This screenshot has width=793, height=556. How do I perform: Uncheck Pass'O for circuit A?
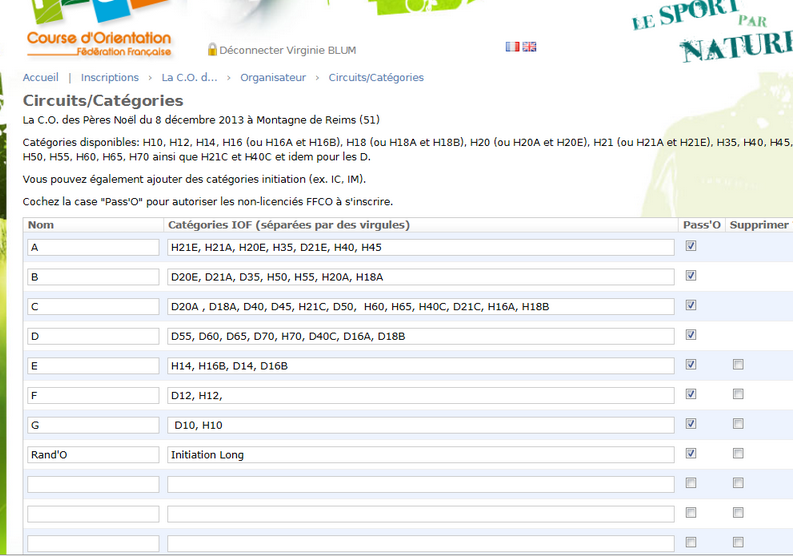[x=691, y=246]
